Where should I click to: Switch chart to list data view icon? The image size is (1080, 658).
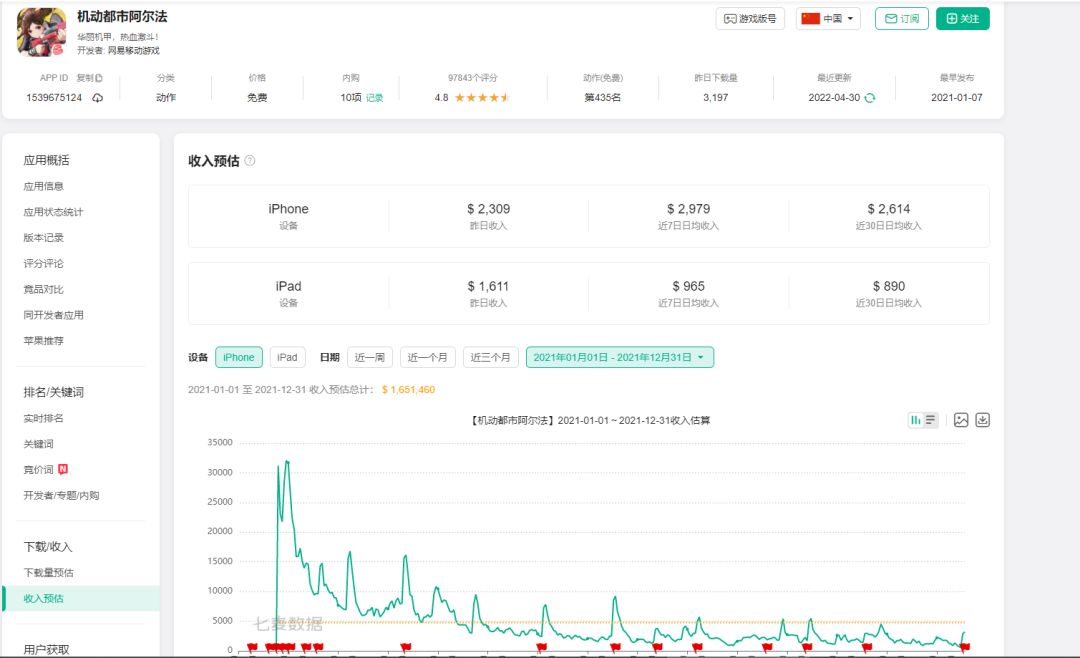point(931,420)
